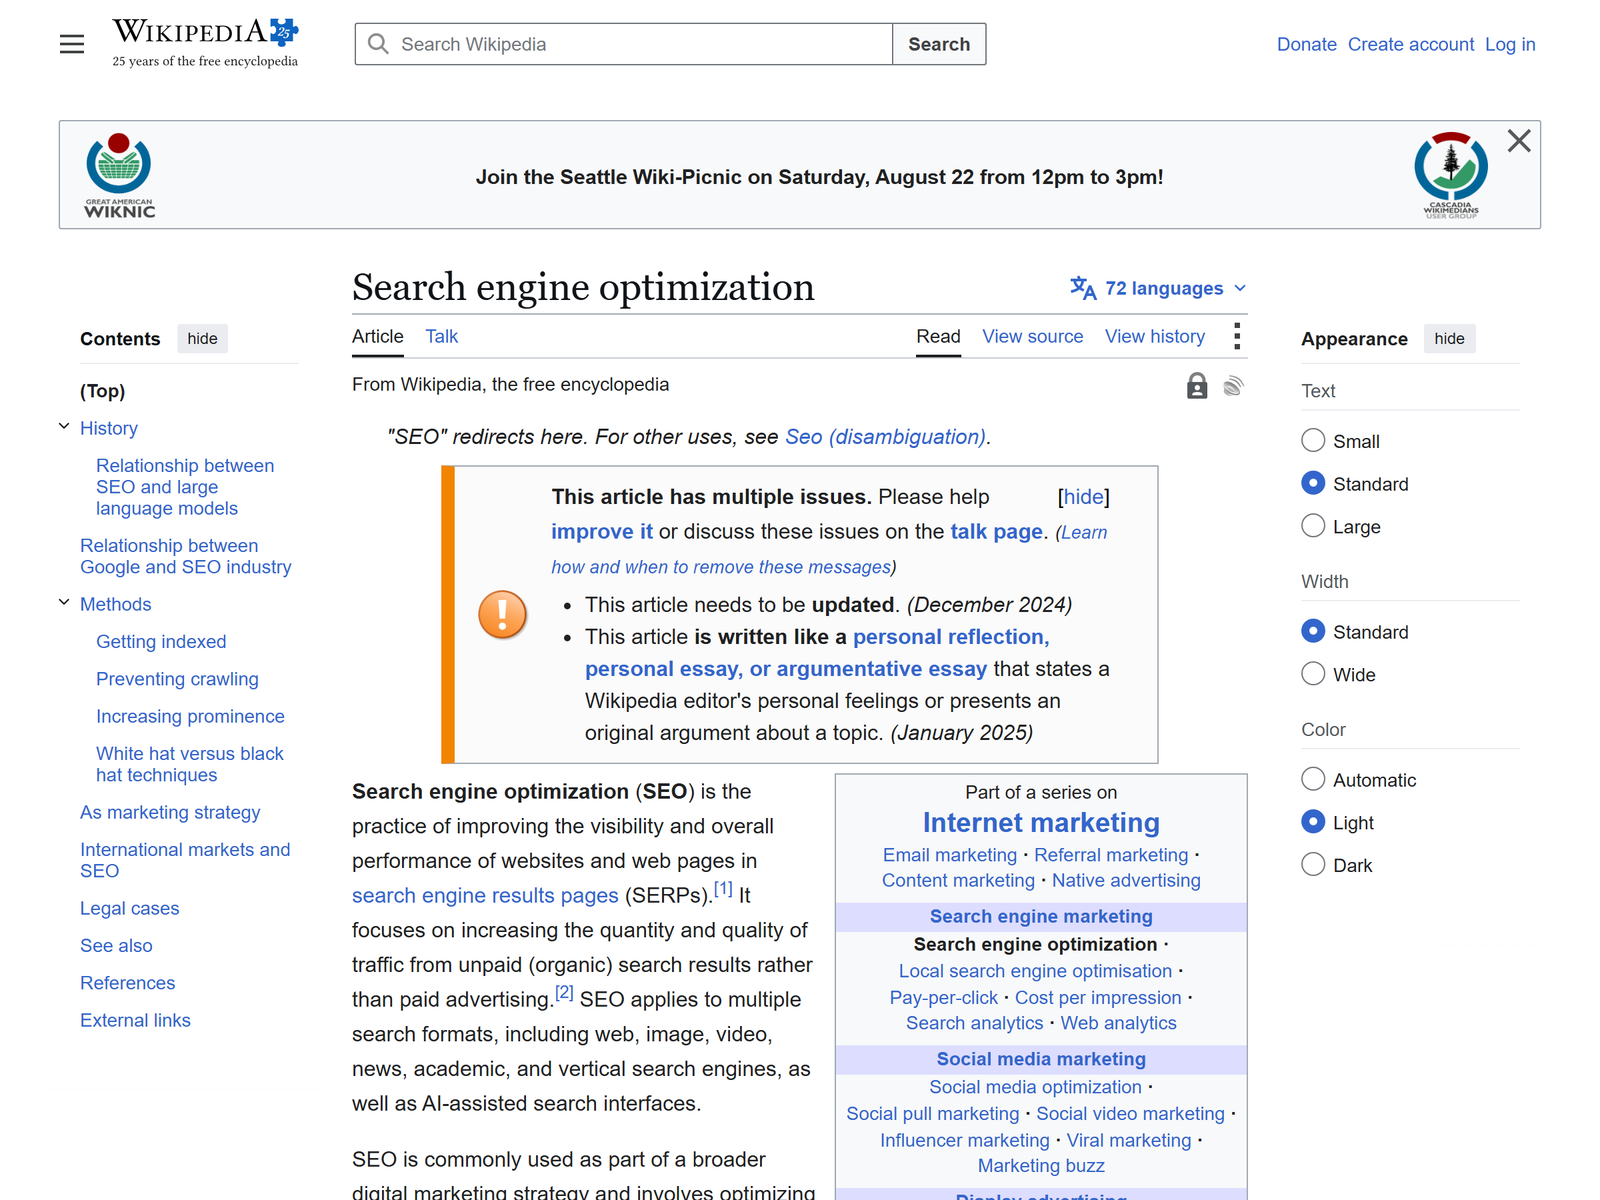This screenshot has width=1600, height=1200.
Task: Open search engine results pages link
Action: tap(485, 896)
